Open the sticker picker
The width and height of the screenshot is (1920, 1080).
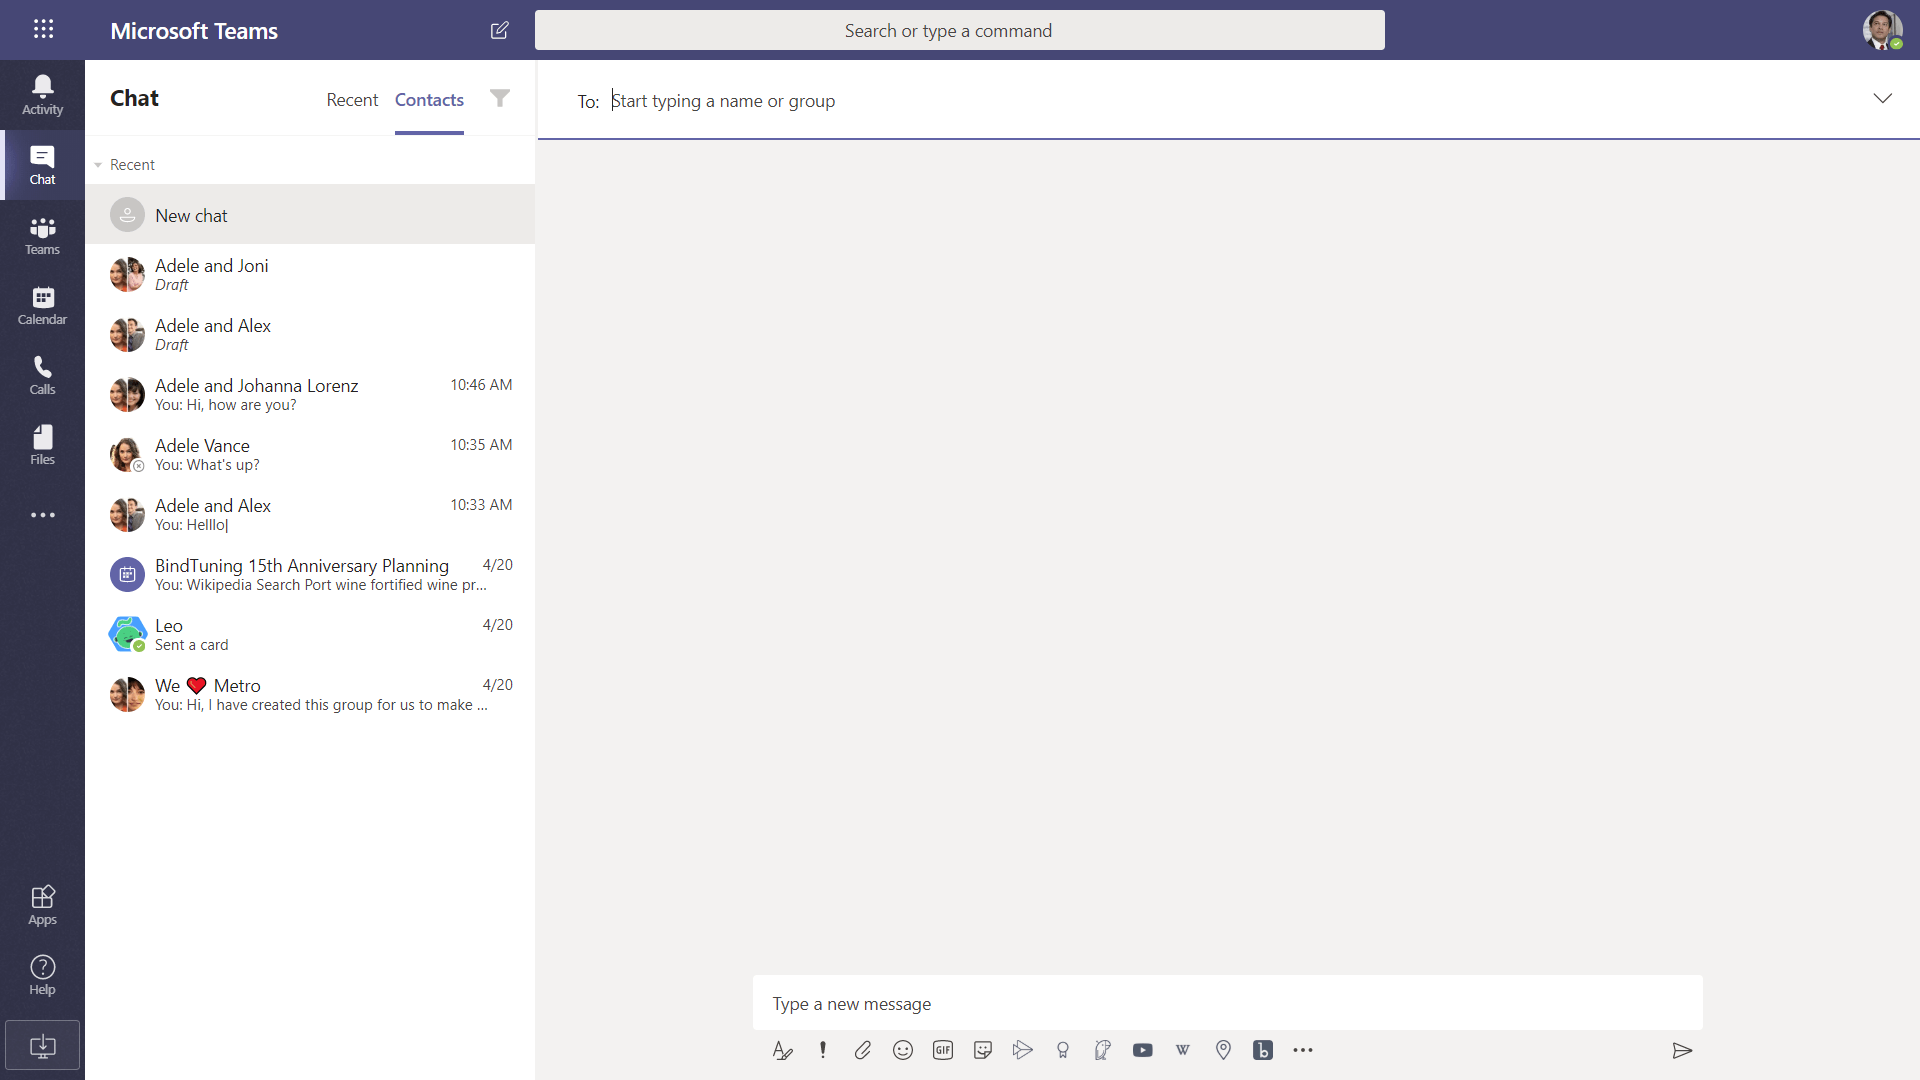pos(982,1050)
